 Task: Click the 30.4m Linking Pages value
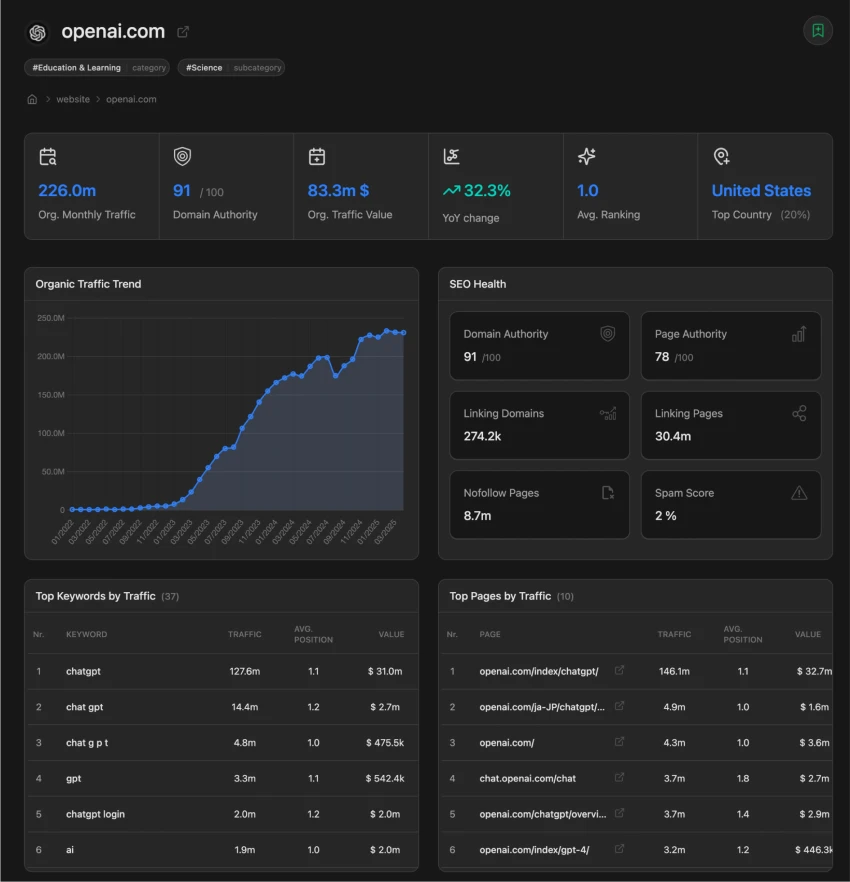[x=673, y=436]
